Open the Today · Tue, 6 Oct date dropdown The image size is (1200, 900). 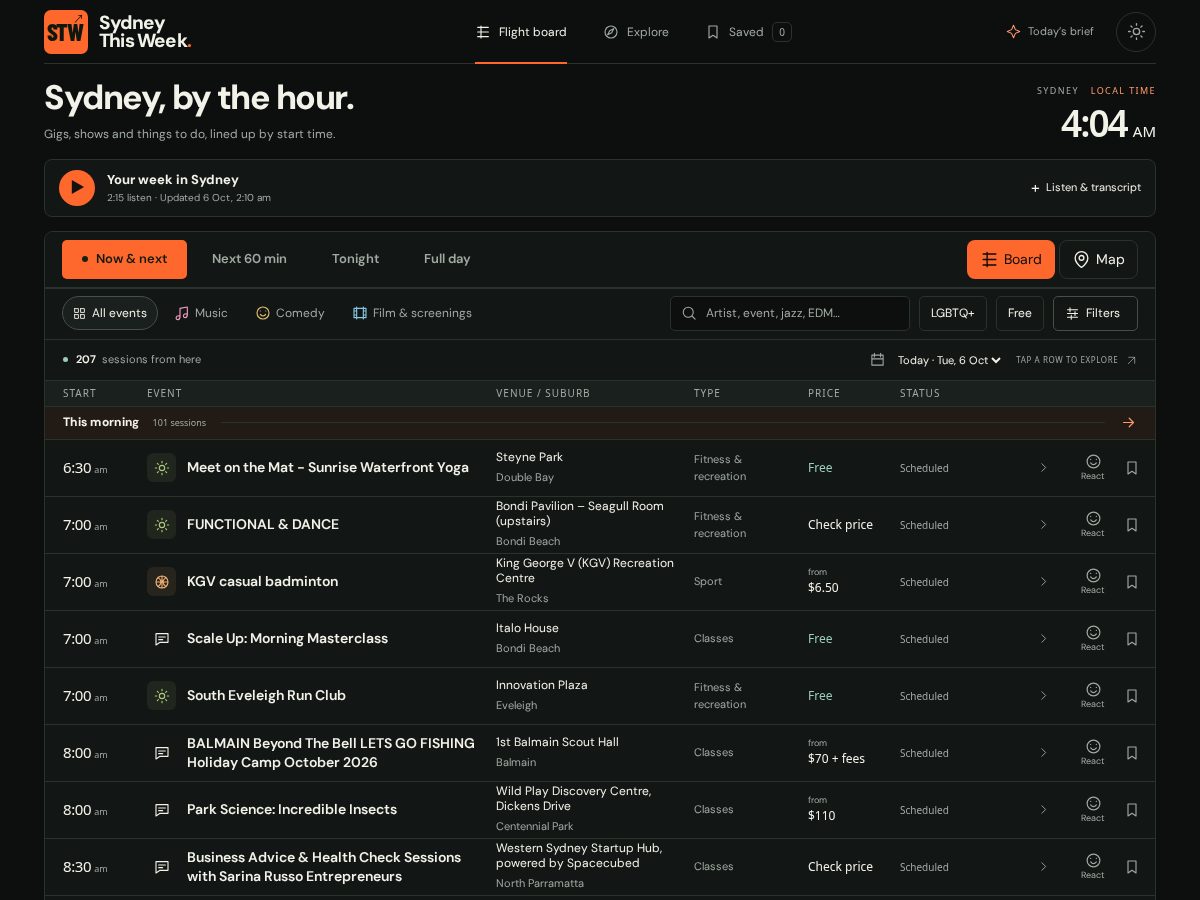948,360
